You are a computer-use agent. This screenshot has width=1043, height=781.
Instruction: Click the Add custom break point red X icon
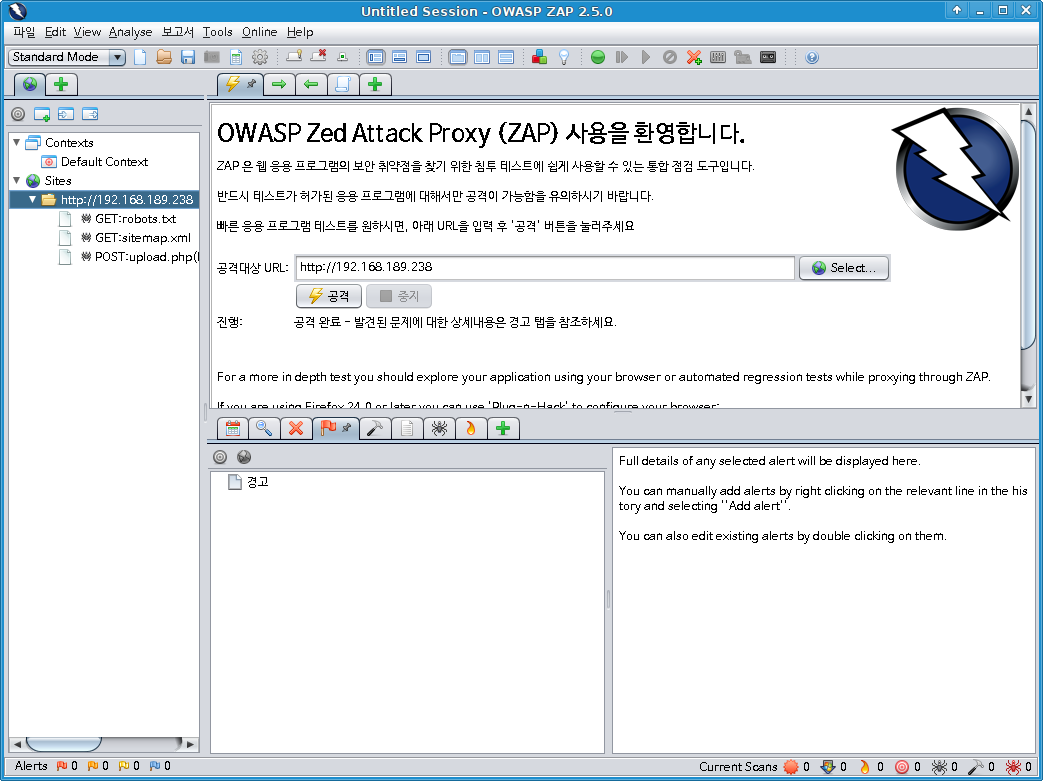tap(694, 57)
